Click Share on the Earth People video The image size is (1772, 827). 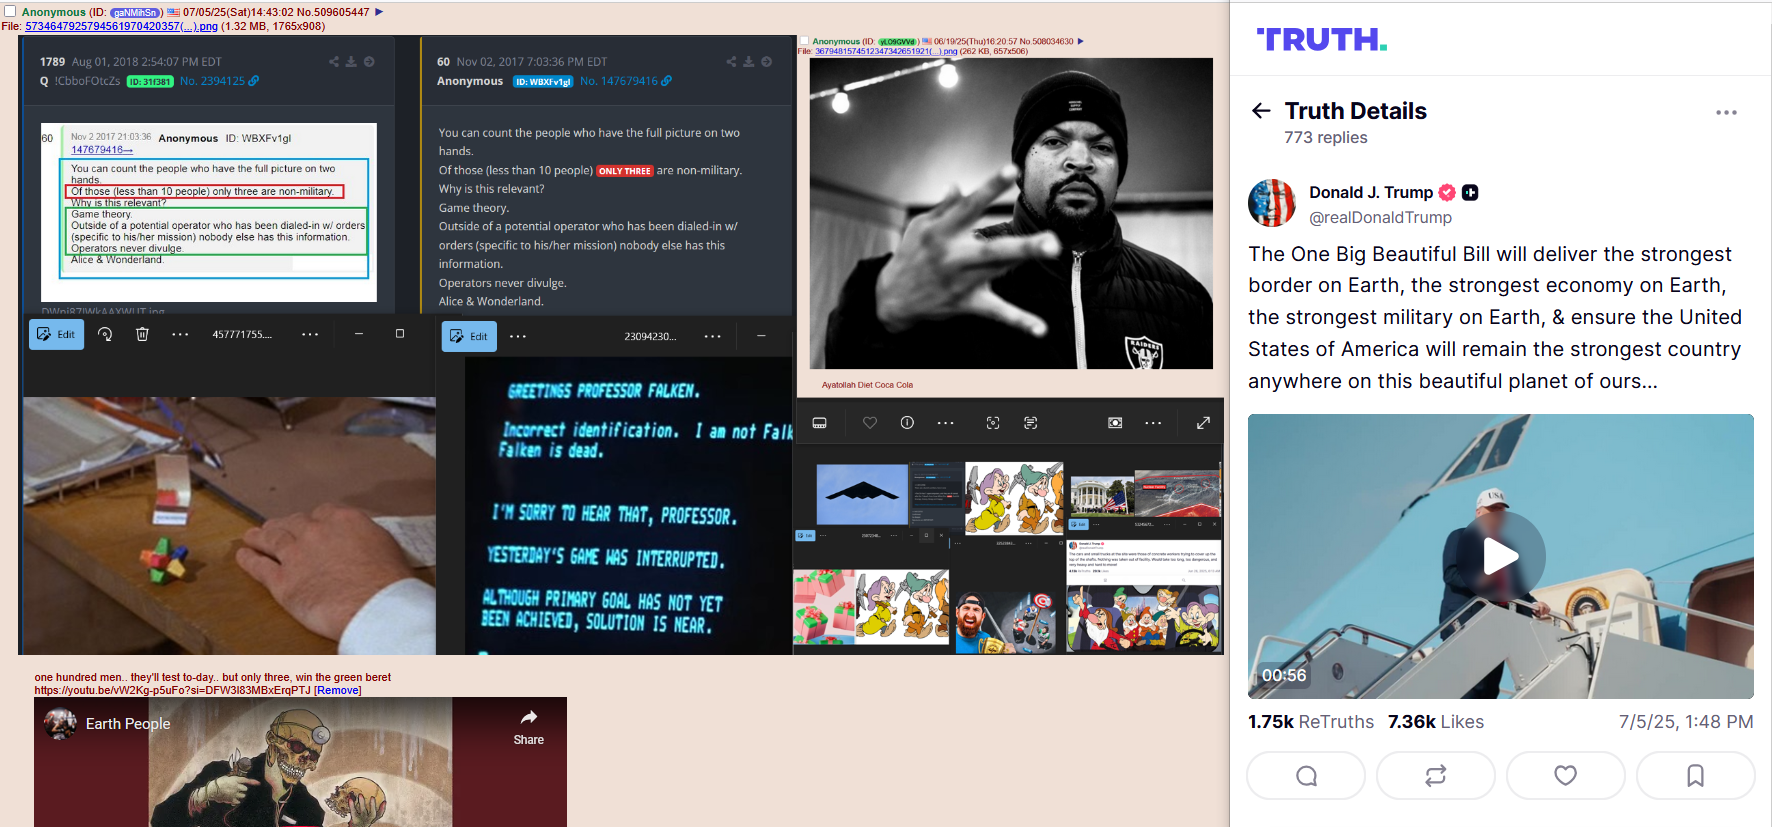(529, 727)
